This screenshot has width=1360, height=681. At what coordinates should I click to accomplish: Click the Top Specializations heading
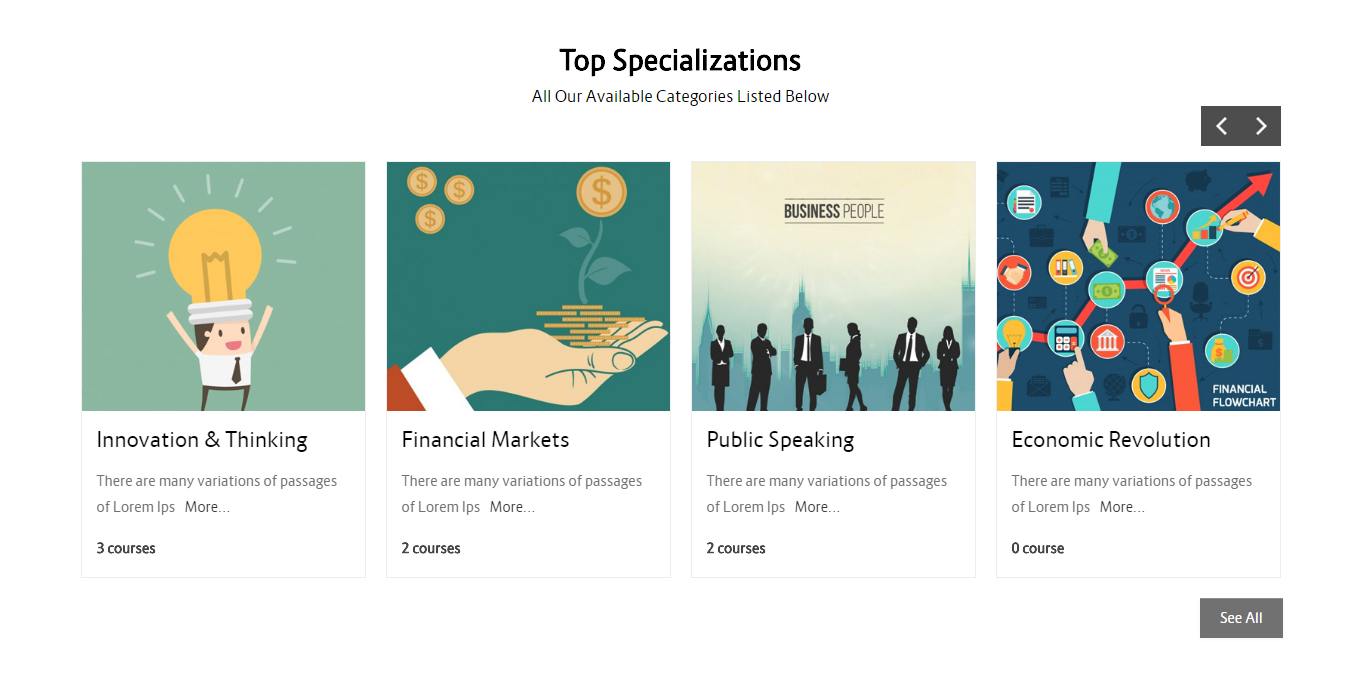[x=680, y=60]
